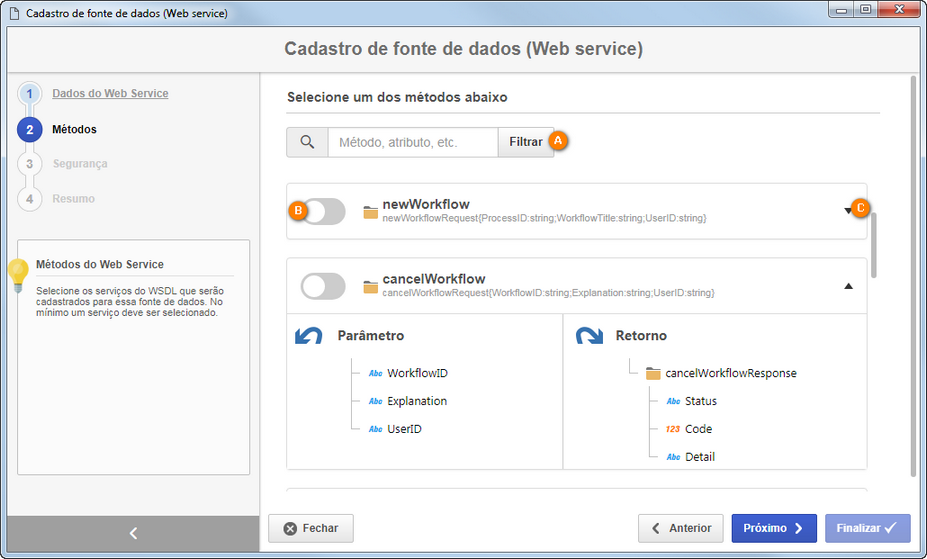Click the cancelWorkflow method name
Image resolution: width=927 pixels, height=559 pixels.
[x=434, y=279]
